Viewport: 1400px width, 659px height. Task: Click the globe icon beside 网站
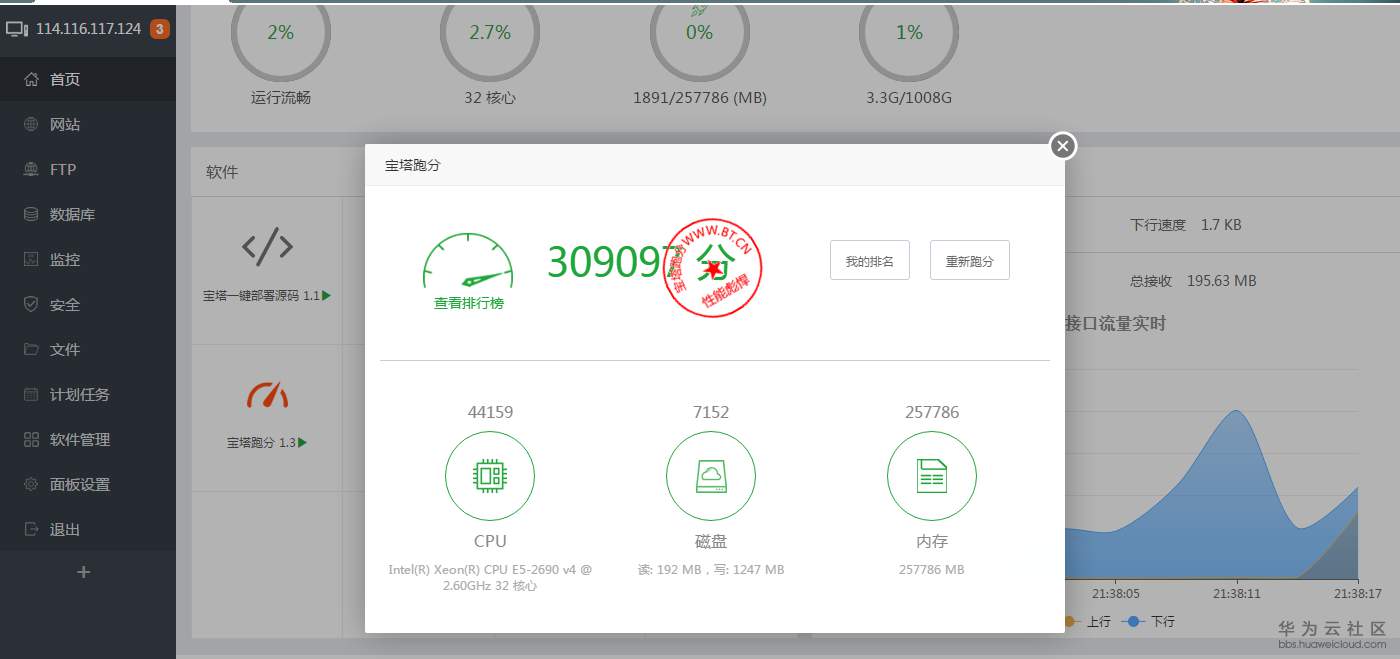(x=31, y=124)
